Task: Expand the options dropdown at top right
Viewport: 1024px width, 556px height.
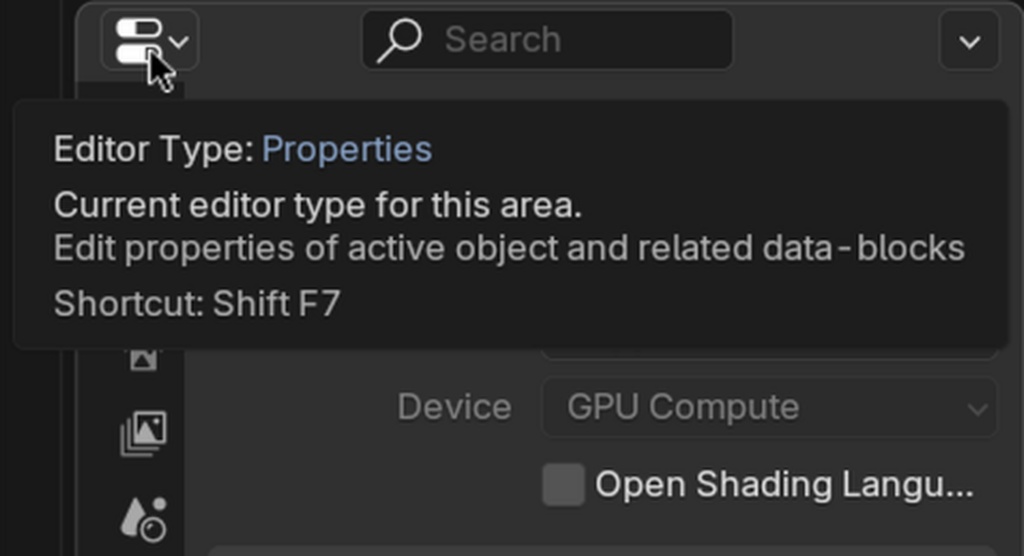Action: pos(969,42)
